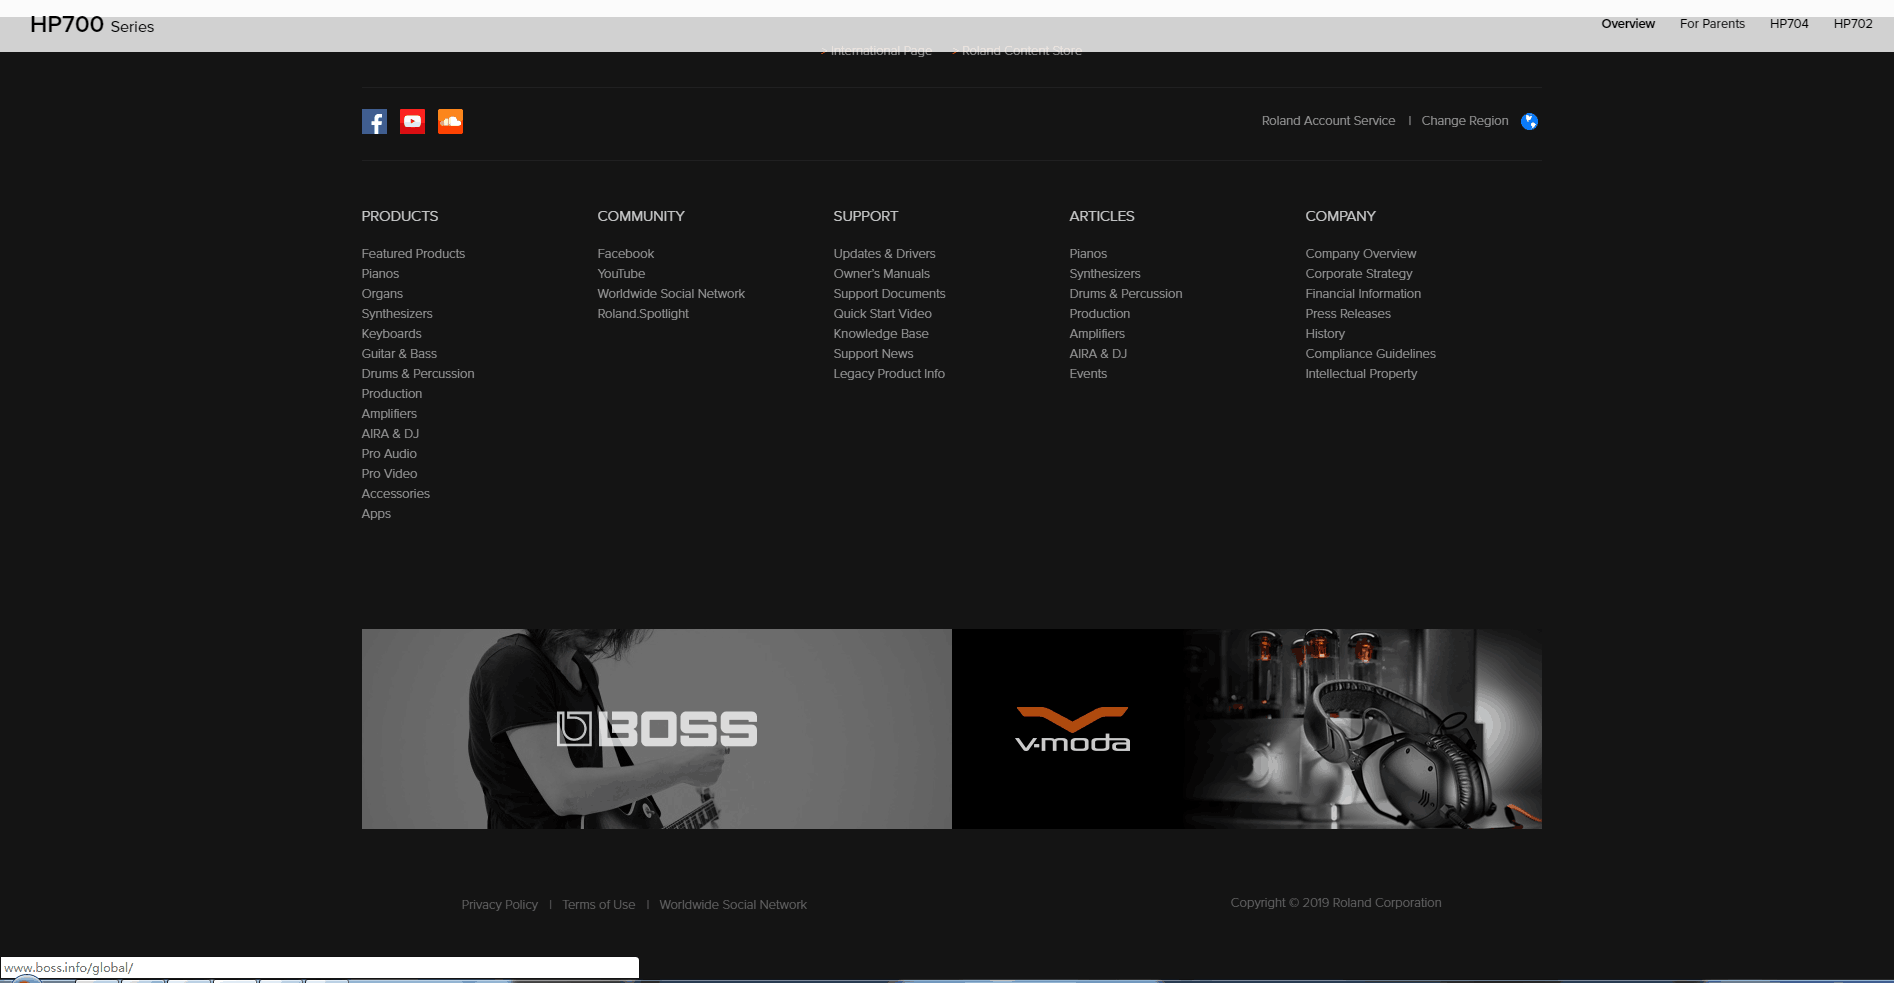This screenshot has height=983, width=1894.
Task: Open the BOSS brand banner
Action: (x=657, y=729)
